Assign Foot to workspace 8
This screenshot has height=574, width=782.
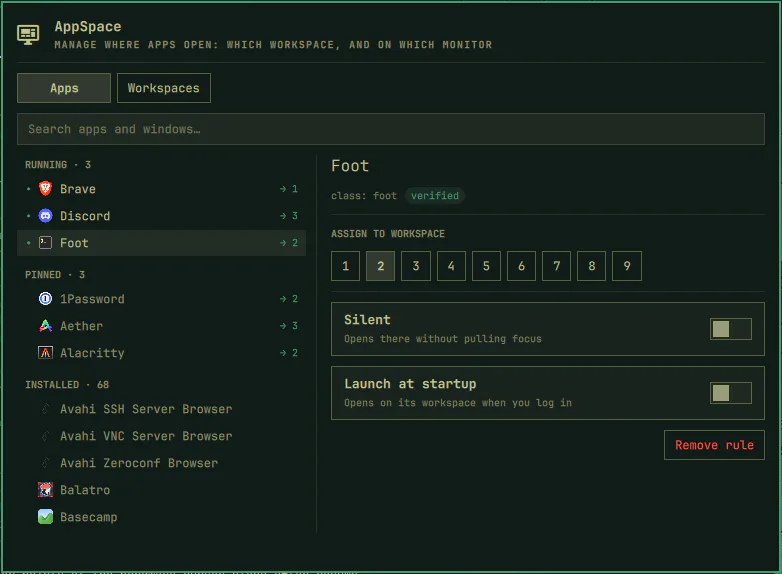point(591,266)
